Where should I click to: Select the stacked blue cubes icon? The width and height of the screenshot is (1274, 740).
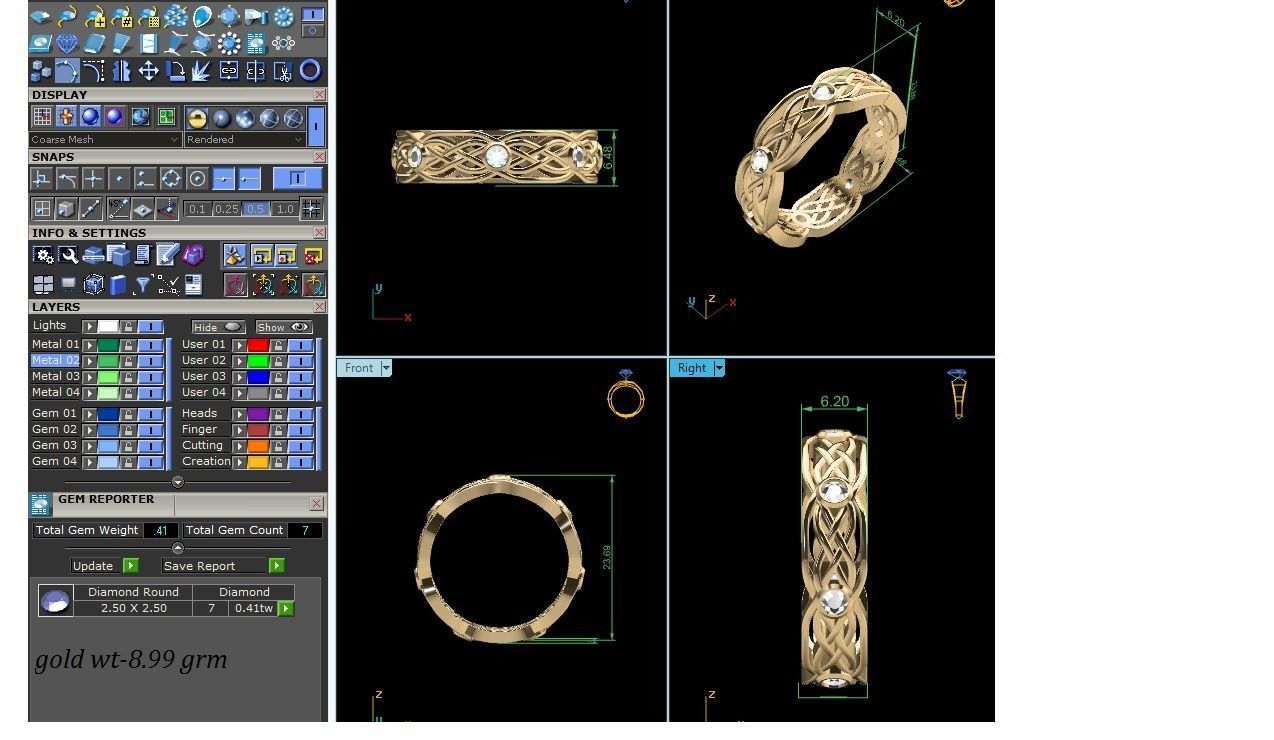coord(41,71)
